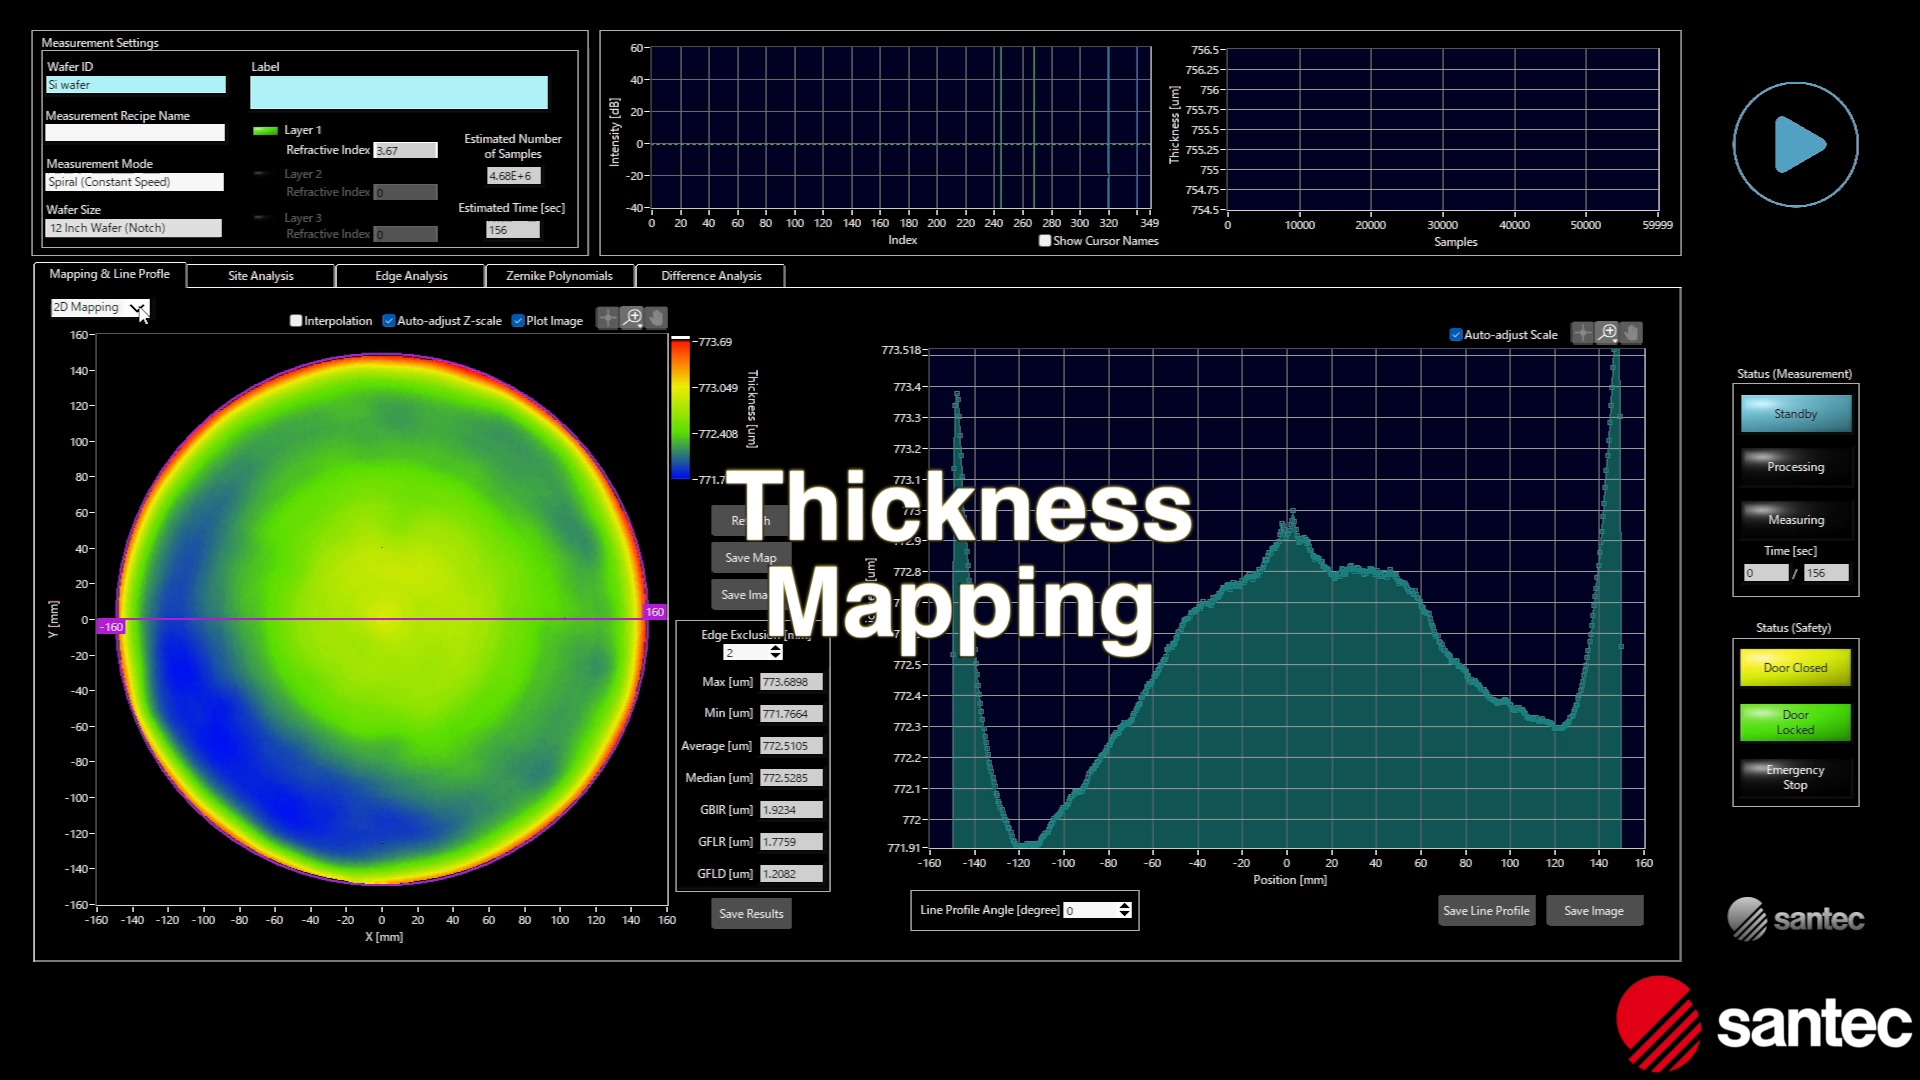Image resolution: width=1920 pixels, height=1080 pixels.
Task: Uncheck Auto-adjust Z-scale
Action: [389, 321]
